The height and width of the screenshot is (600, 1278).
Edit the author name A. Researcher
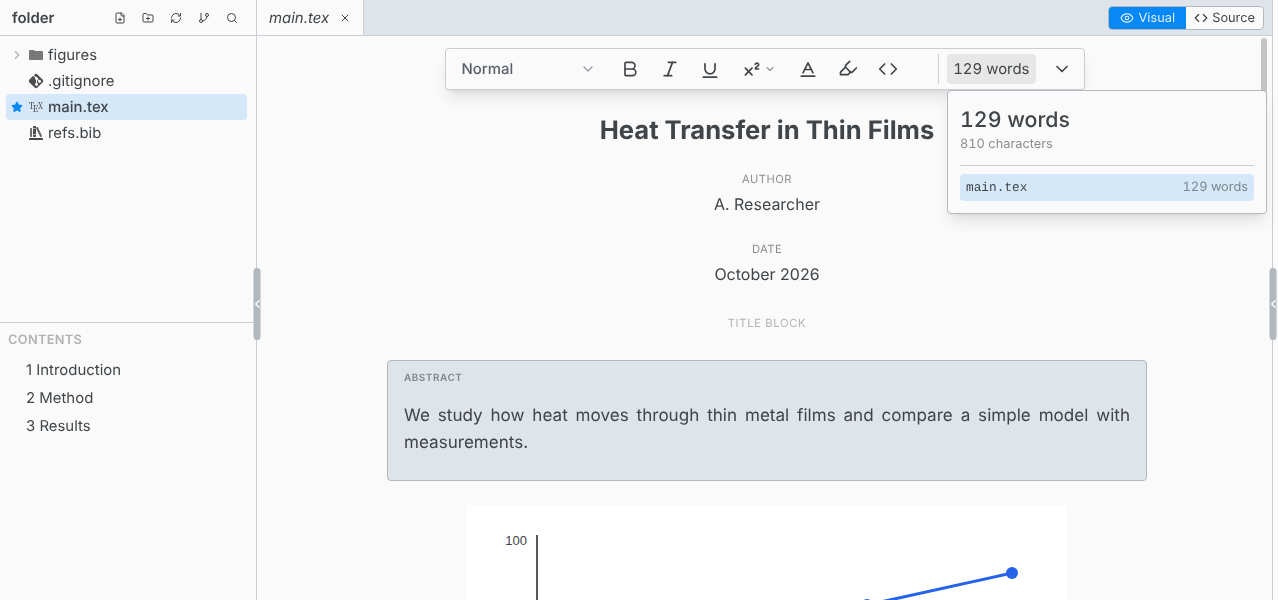pyautogui.click(x=767, y=205)
